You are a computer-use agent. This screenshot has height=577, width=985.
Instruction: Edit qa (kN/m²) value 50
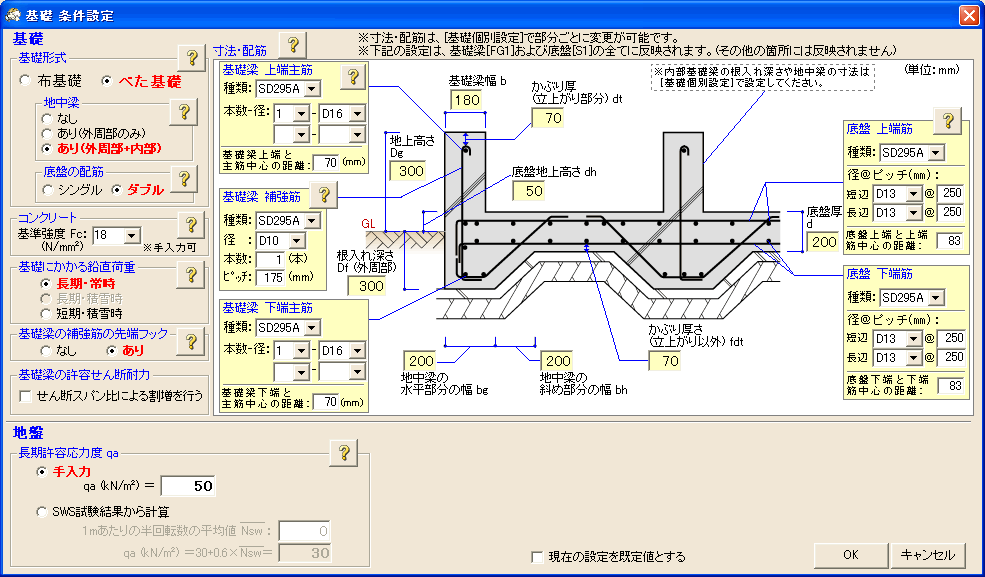pos(188,486)
